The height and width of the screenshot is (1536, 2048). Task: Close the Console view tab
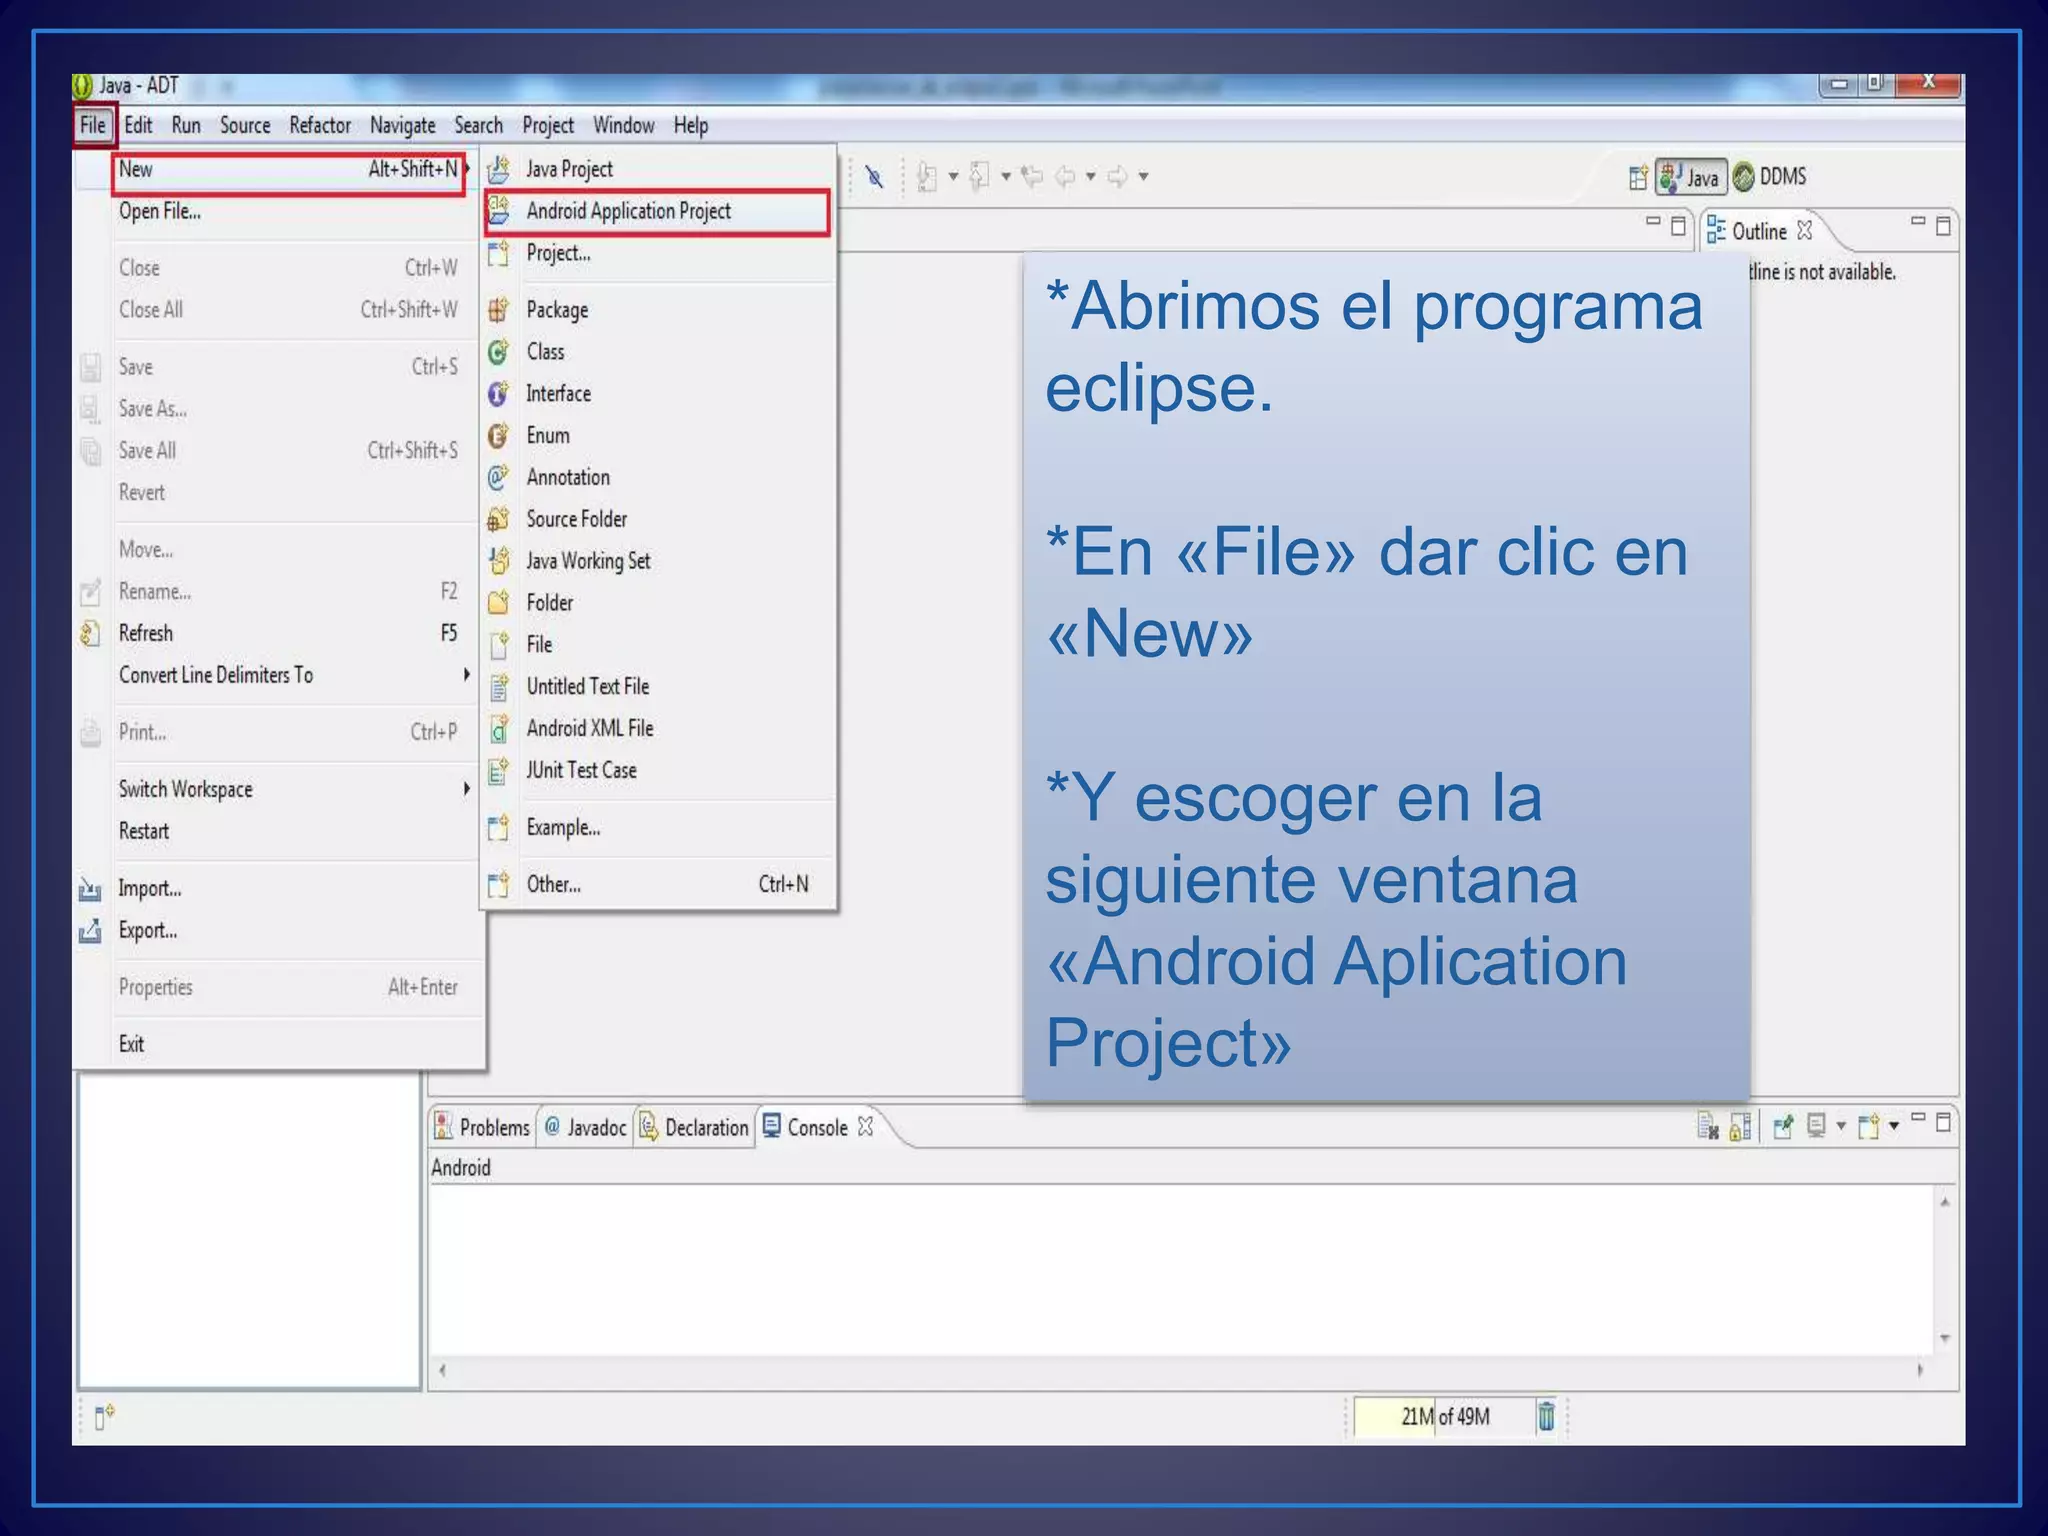click(866, 1127)
